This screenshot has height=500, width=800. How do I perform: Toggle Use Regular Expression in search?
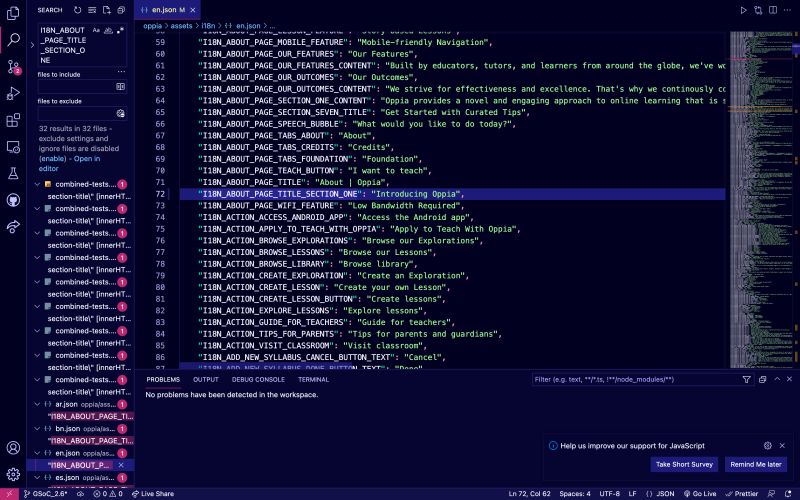click(x=120, y=31)
